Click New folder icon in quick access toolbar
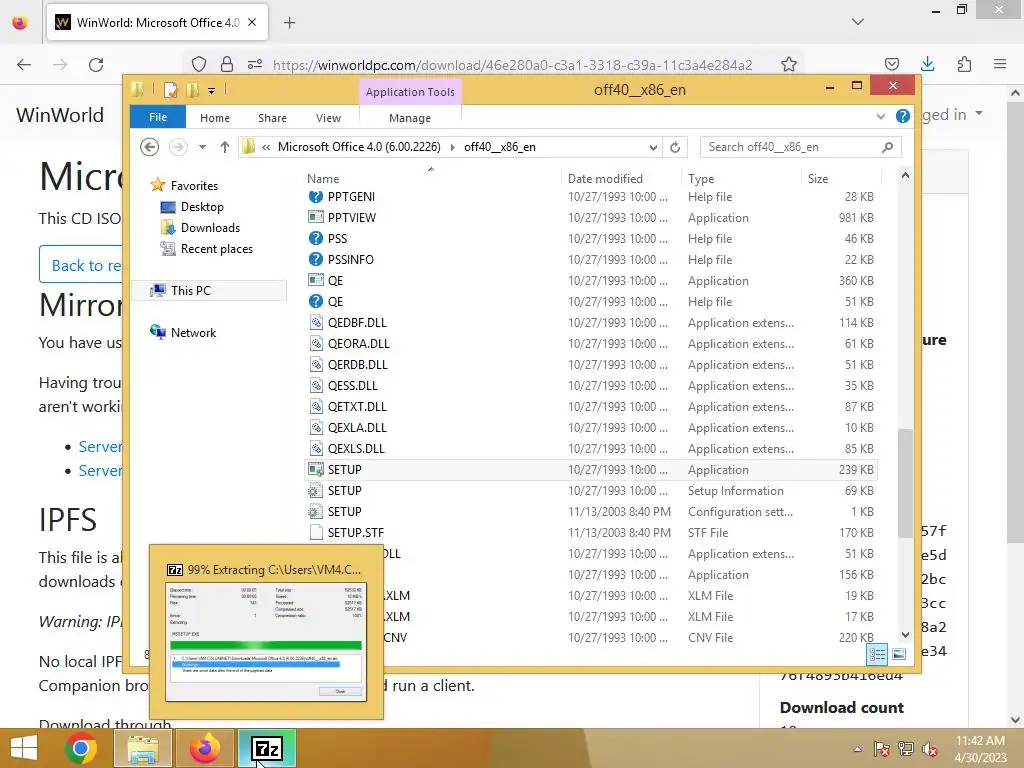The image size is (1024, 768). click(x=193, y=89)
